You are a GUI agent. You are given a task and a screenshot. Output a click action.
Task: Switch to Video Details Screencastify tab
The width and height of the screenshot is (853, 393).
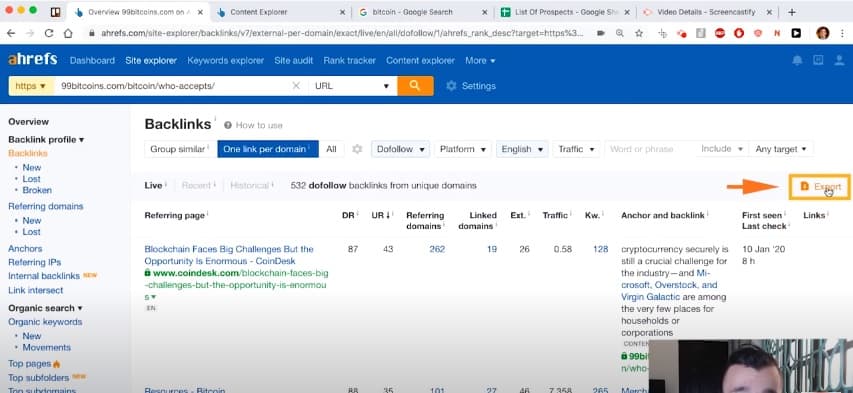tap(706, 12)
